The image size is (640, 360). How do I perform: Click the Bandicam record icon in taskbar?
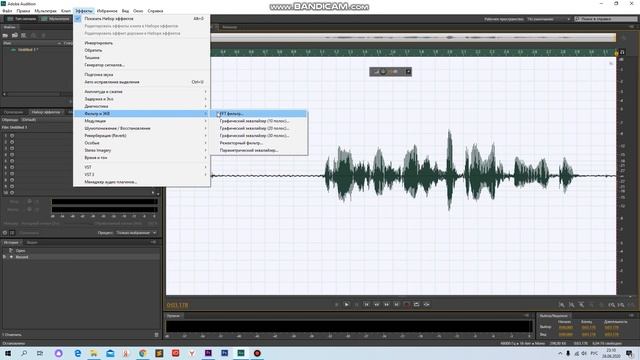257,353
